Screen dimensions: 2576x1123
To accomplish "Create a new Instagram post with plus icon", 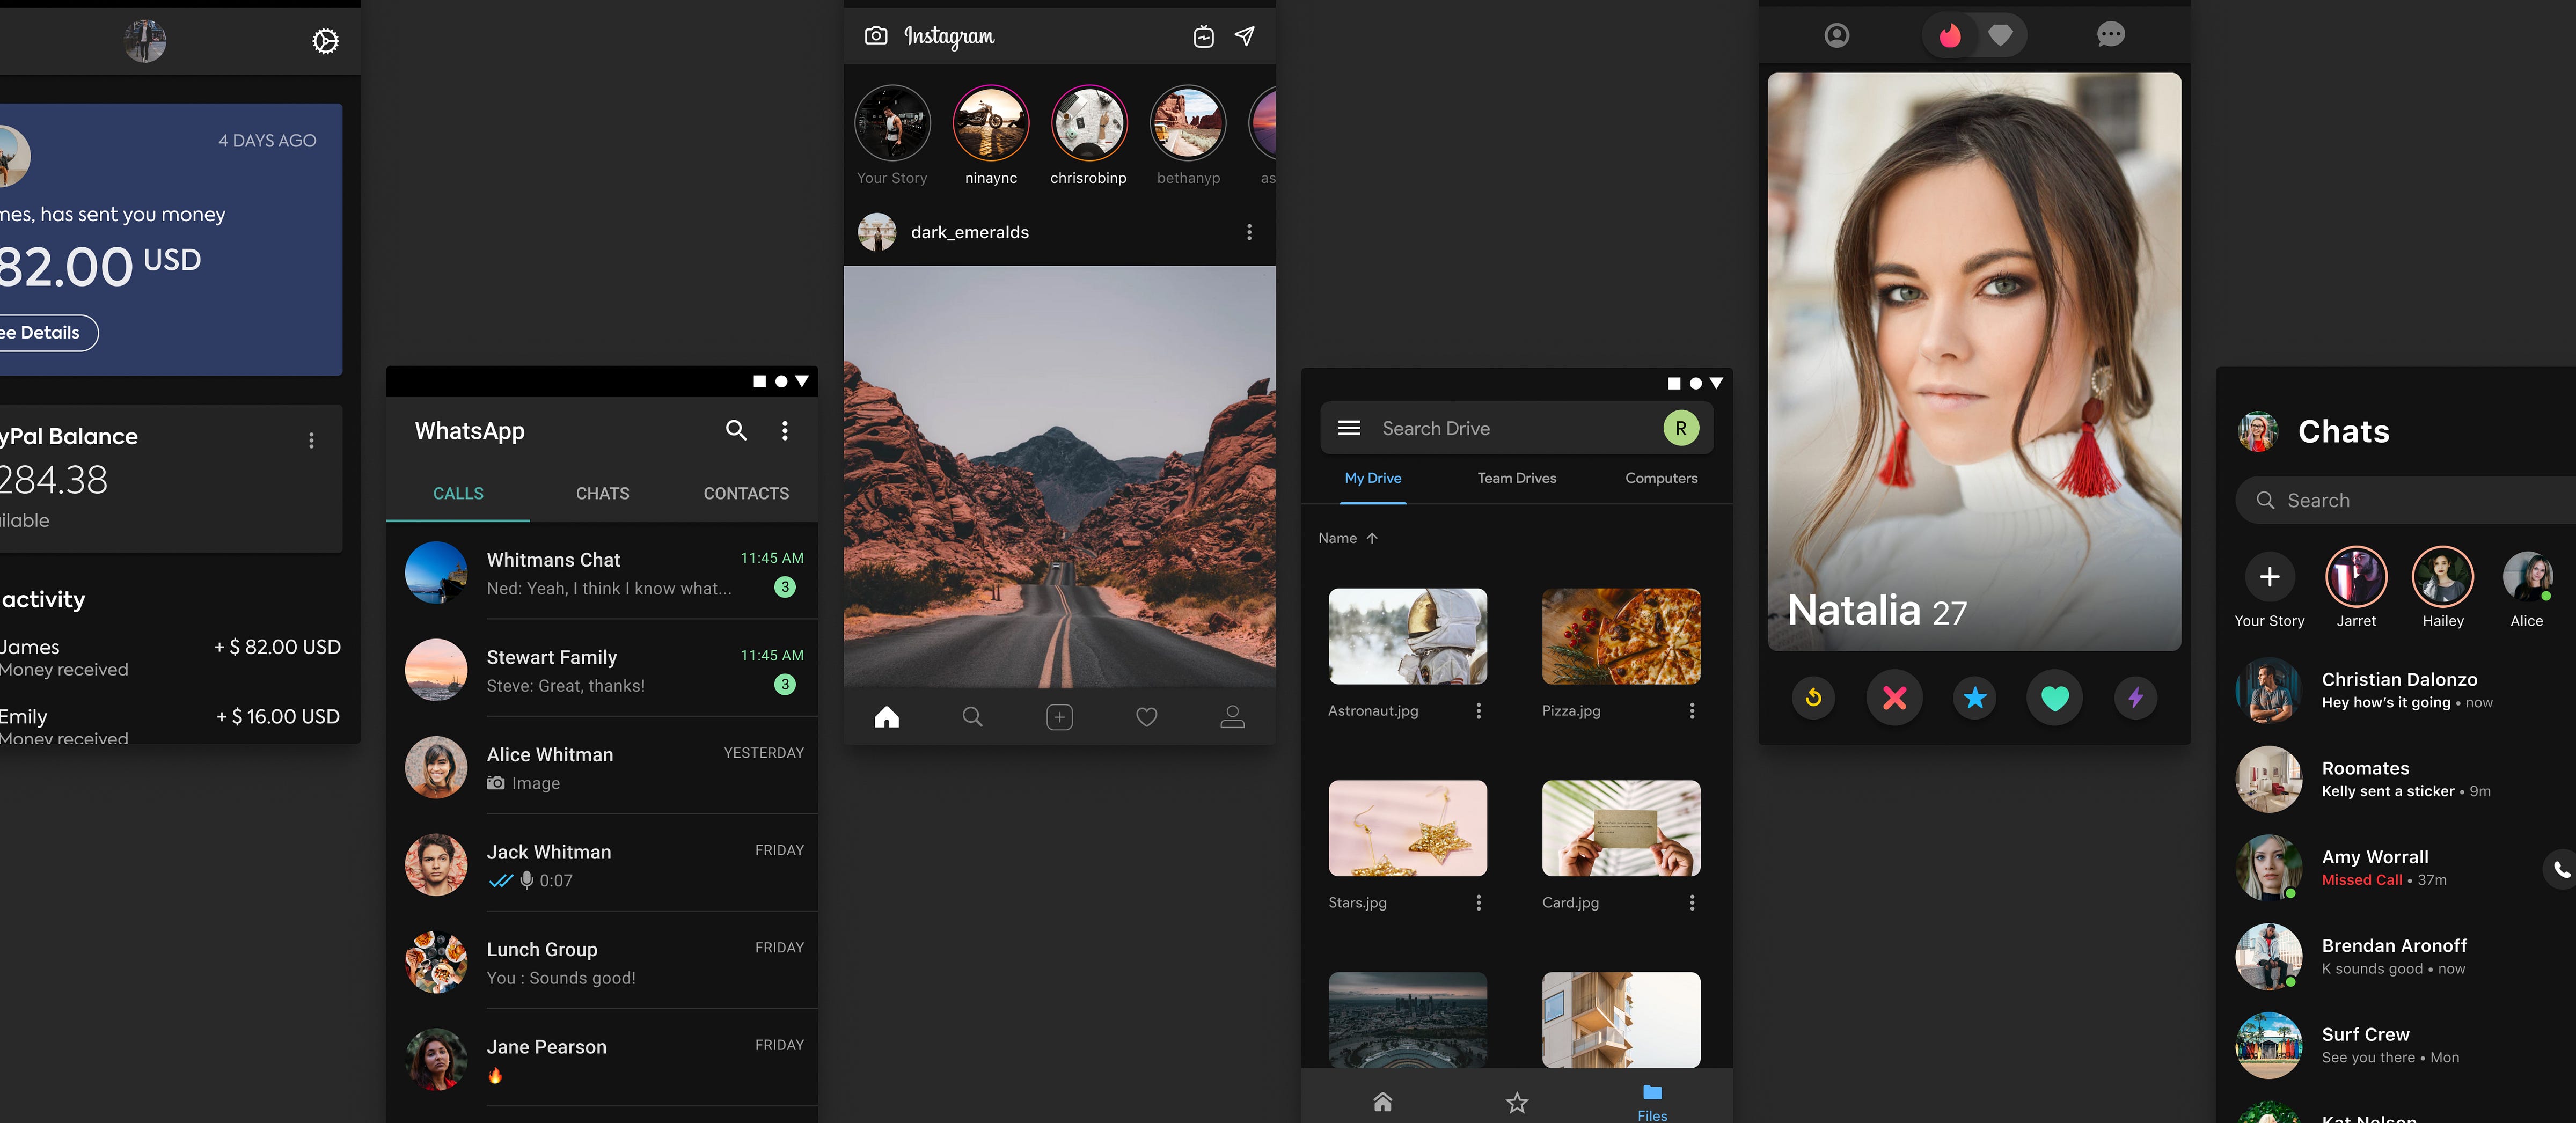I will point(1059,716).
